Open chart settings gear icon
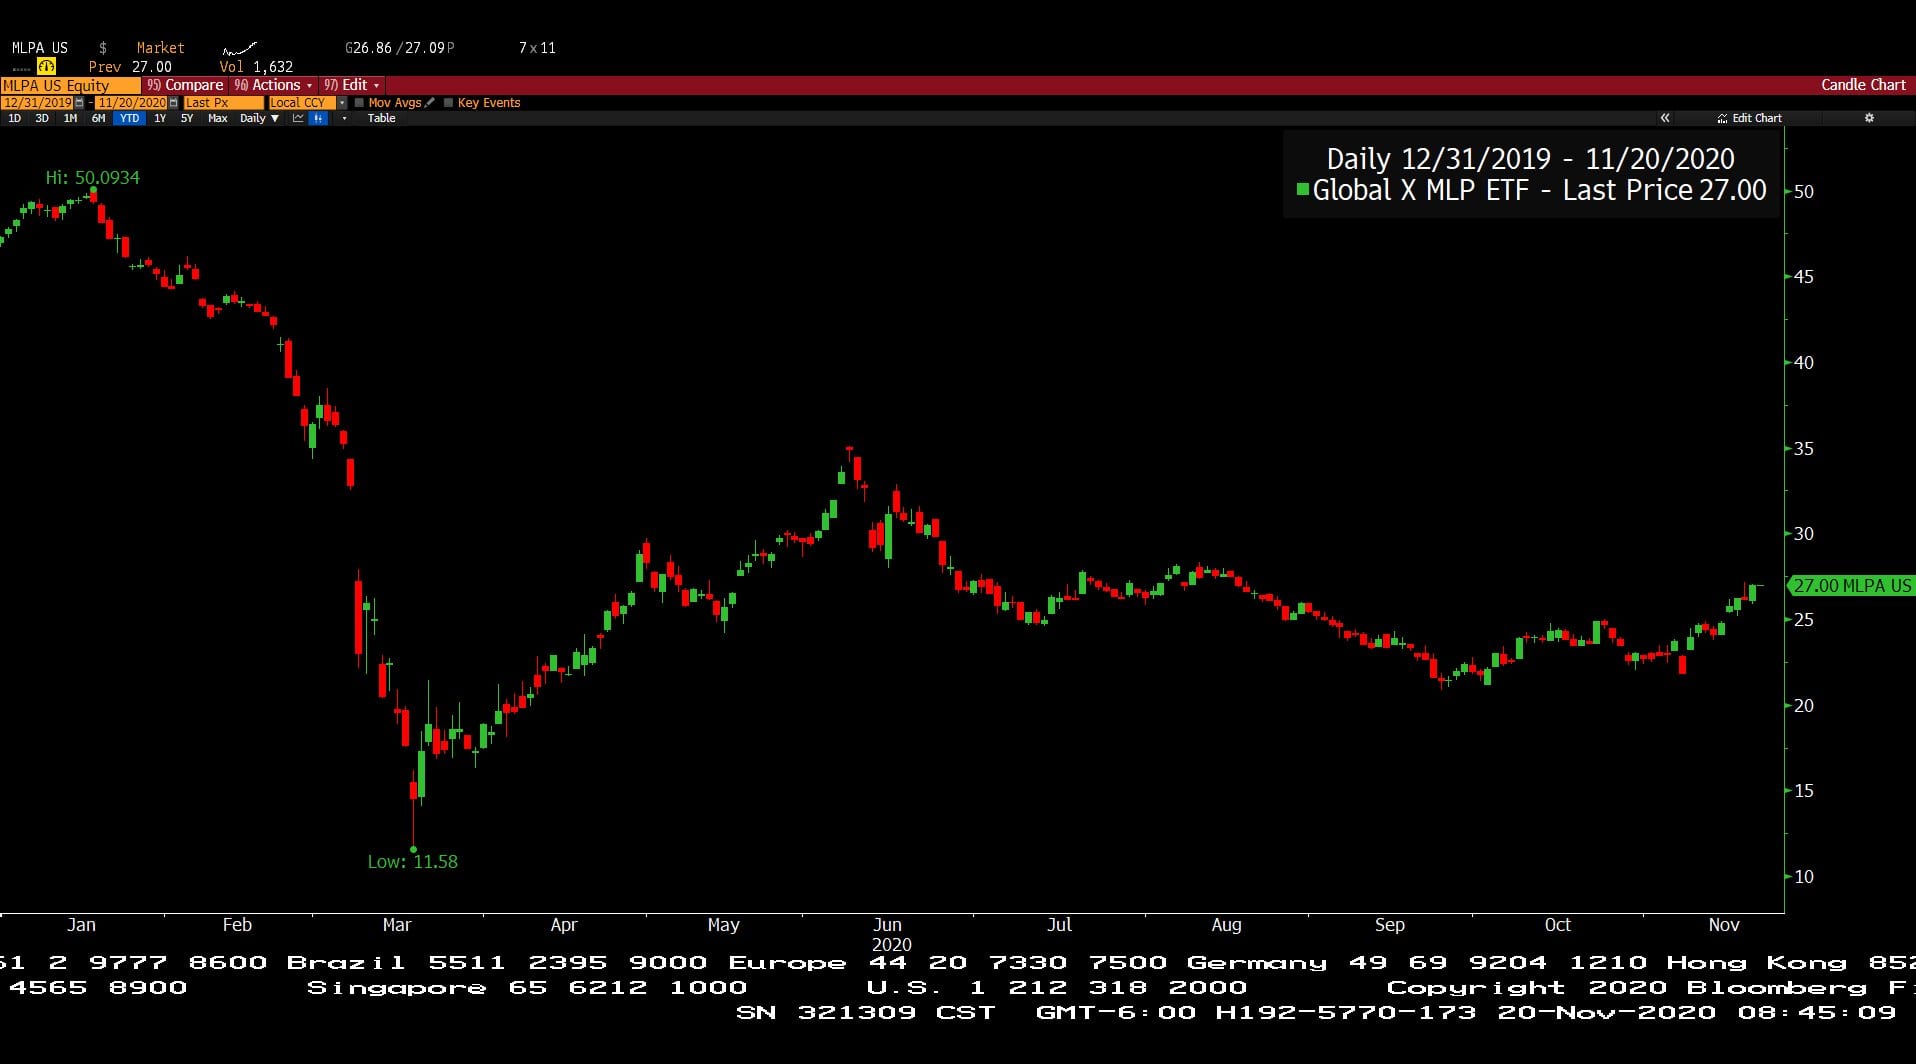 (x=1869, y=118)
